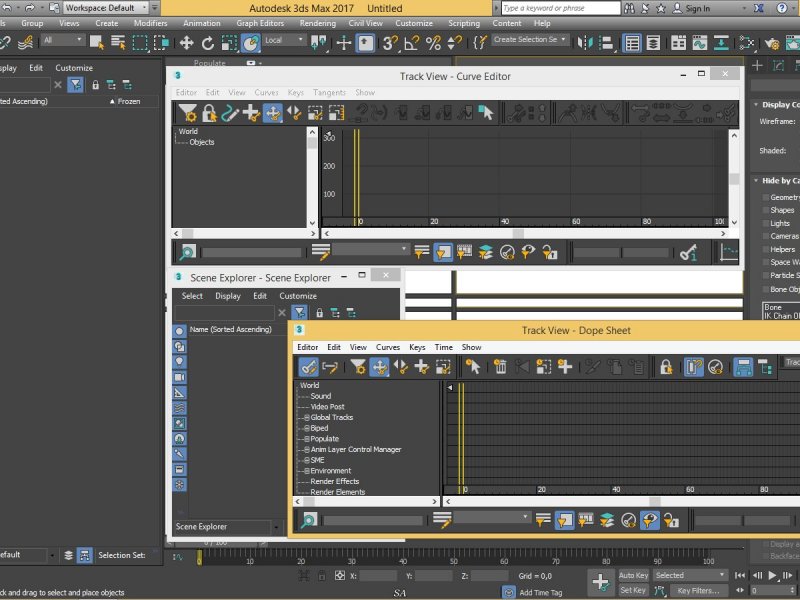Toggle Auto Key animation mode

pyautogui.click(x=633, y=576)
